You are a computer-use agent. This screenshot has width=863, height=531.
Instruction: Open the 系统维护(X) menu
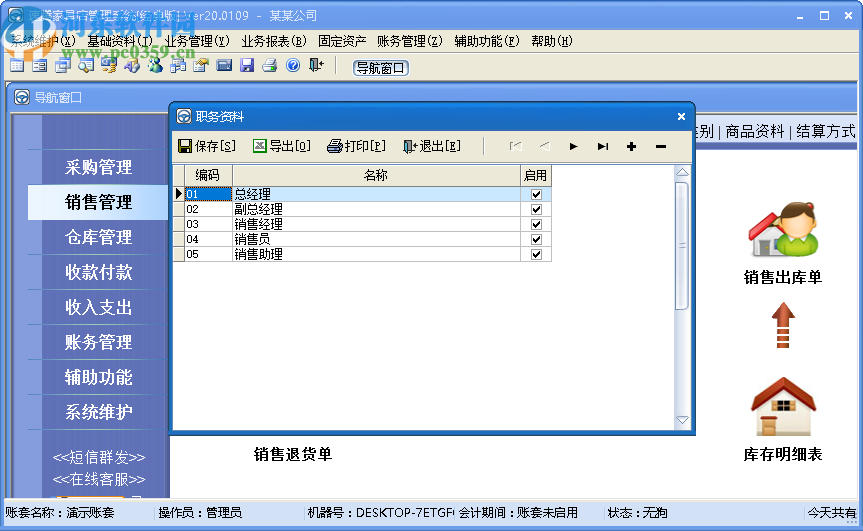(x=43, y=41)
